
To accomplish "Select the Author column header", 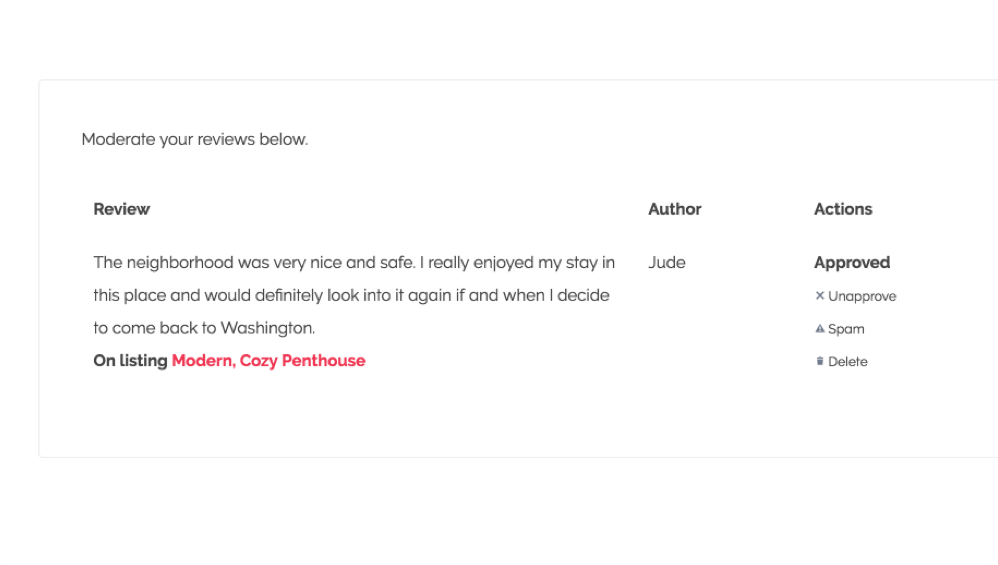I will (675, 209).
